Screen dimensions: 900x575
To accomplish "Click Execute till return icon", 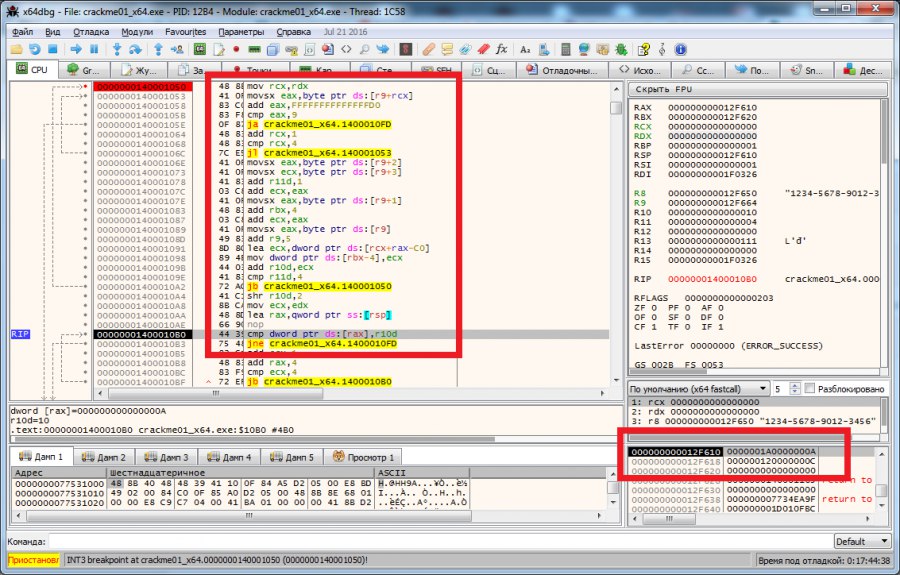I will (158, 49).
